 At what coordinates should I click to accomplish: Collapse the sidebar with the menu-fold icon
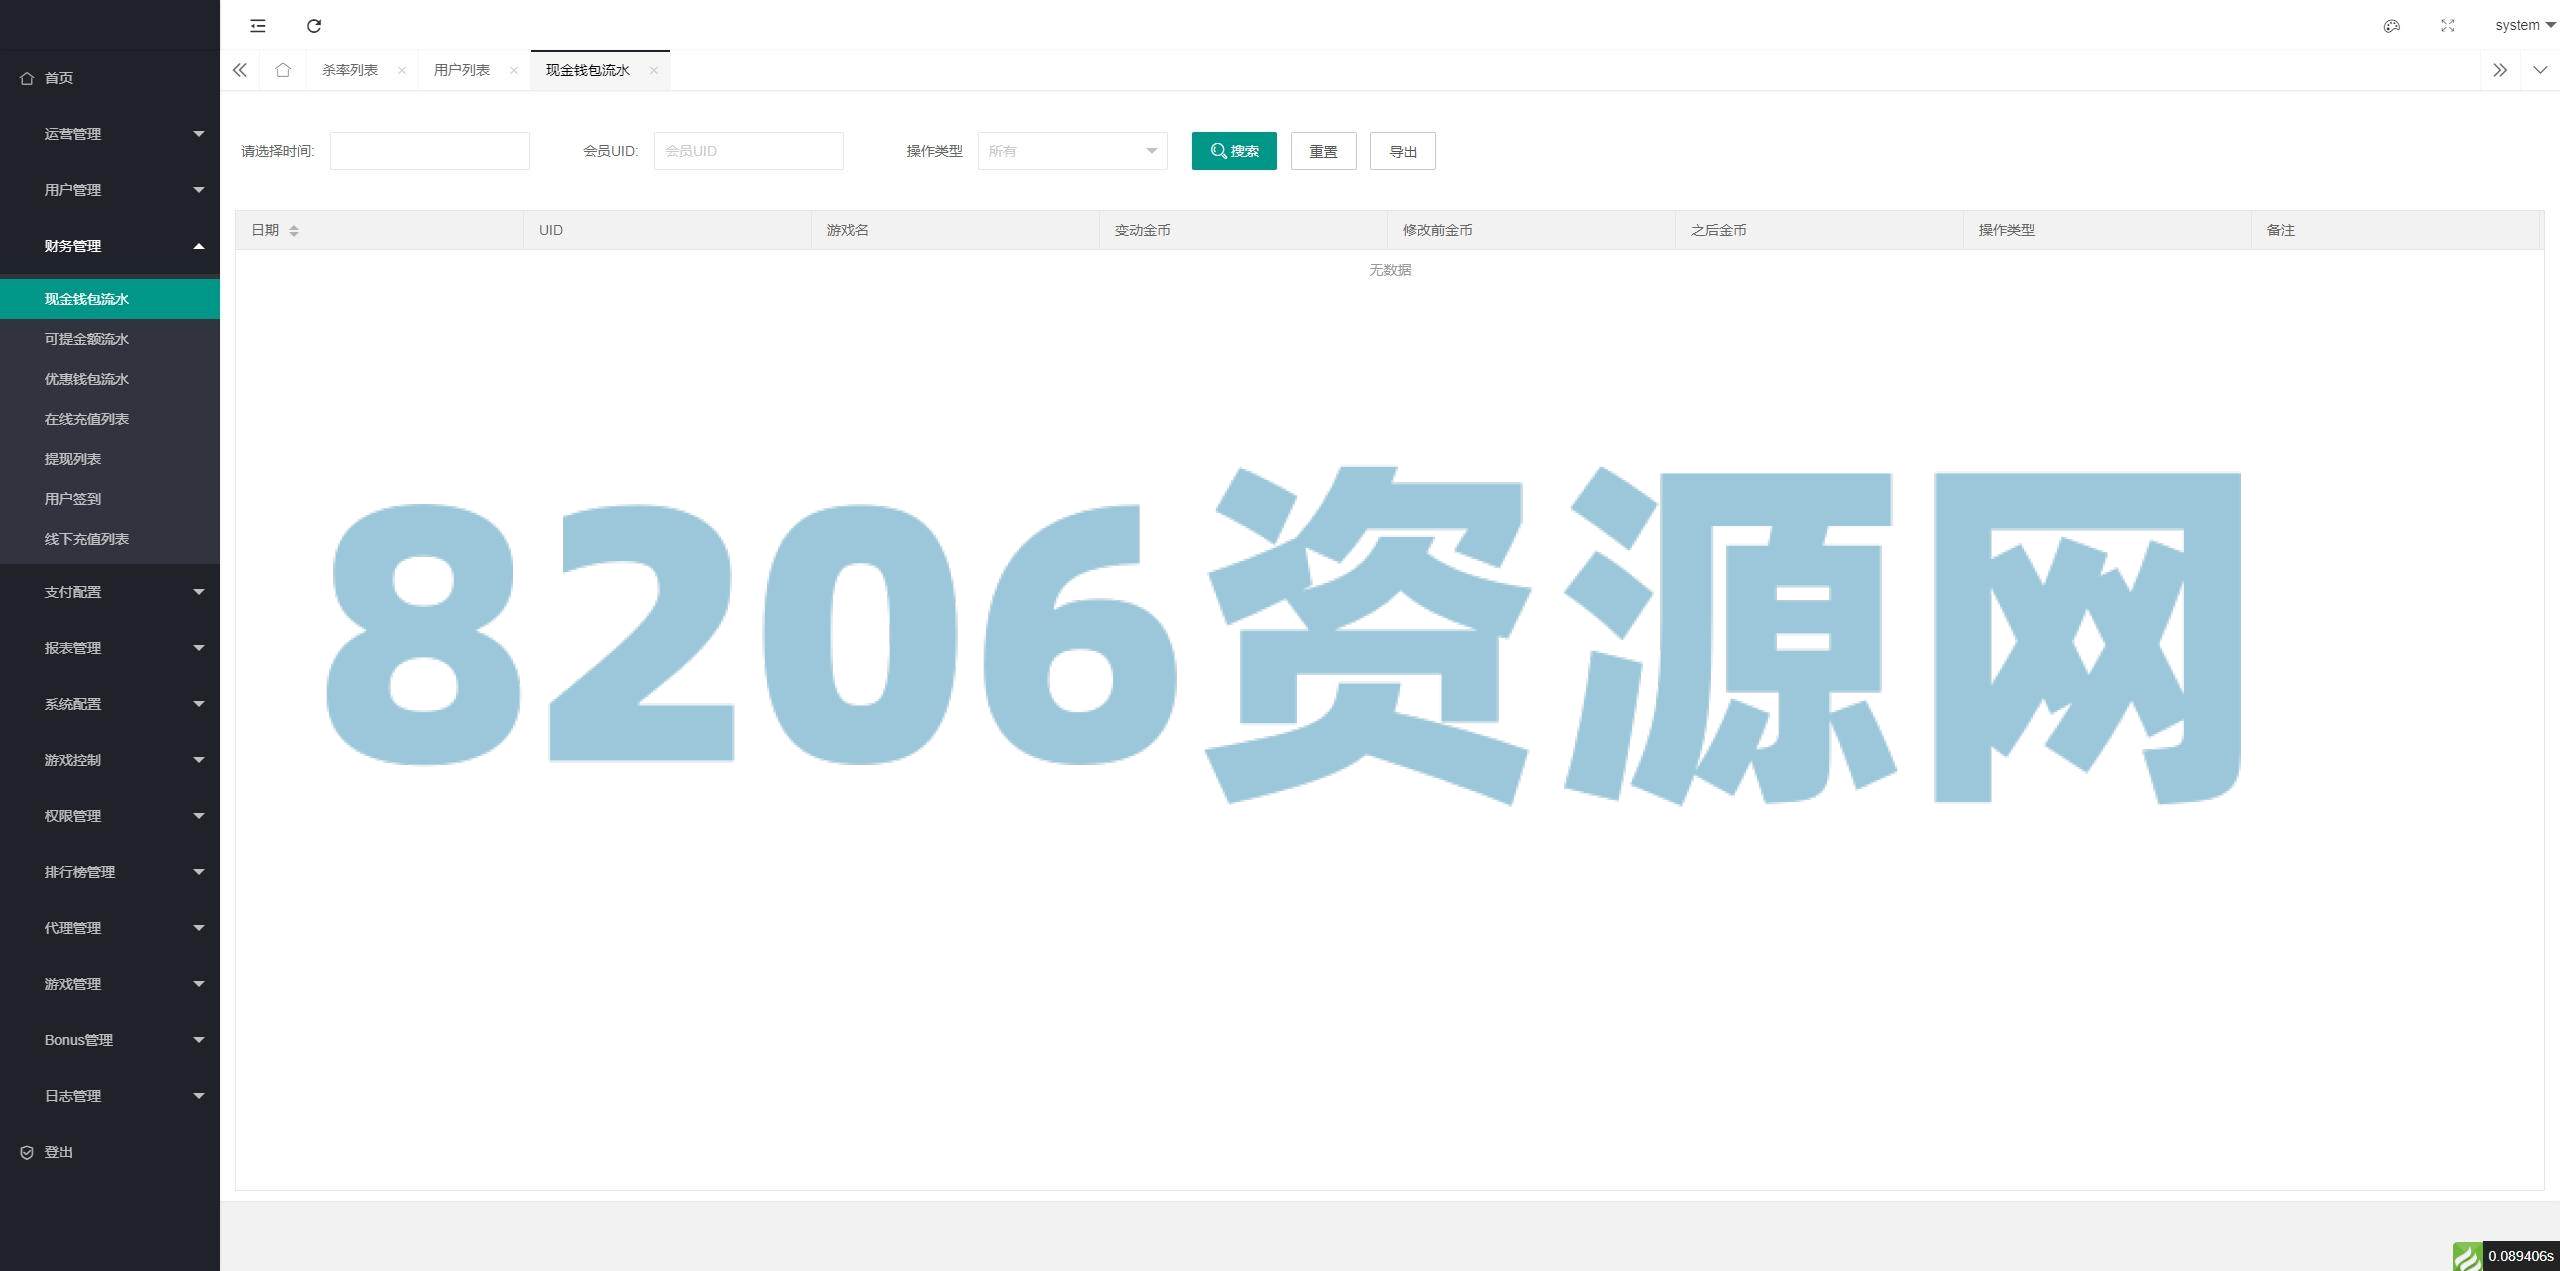pyautogui.click(x=258, y=26)
